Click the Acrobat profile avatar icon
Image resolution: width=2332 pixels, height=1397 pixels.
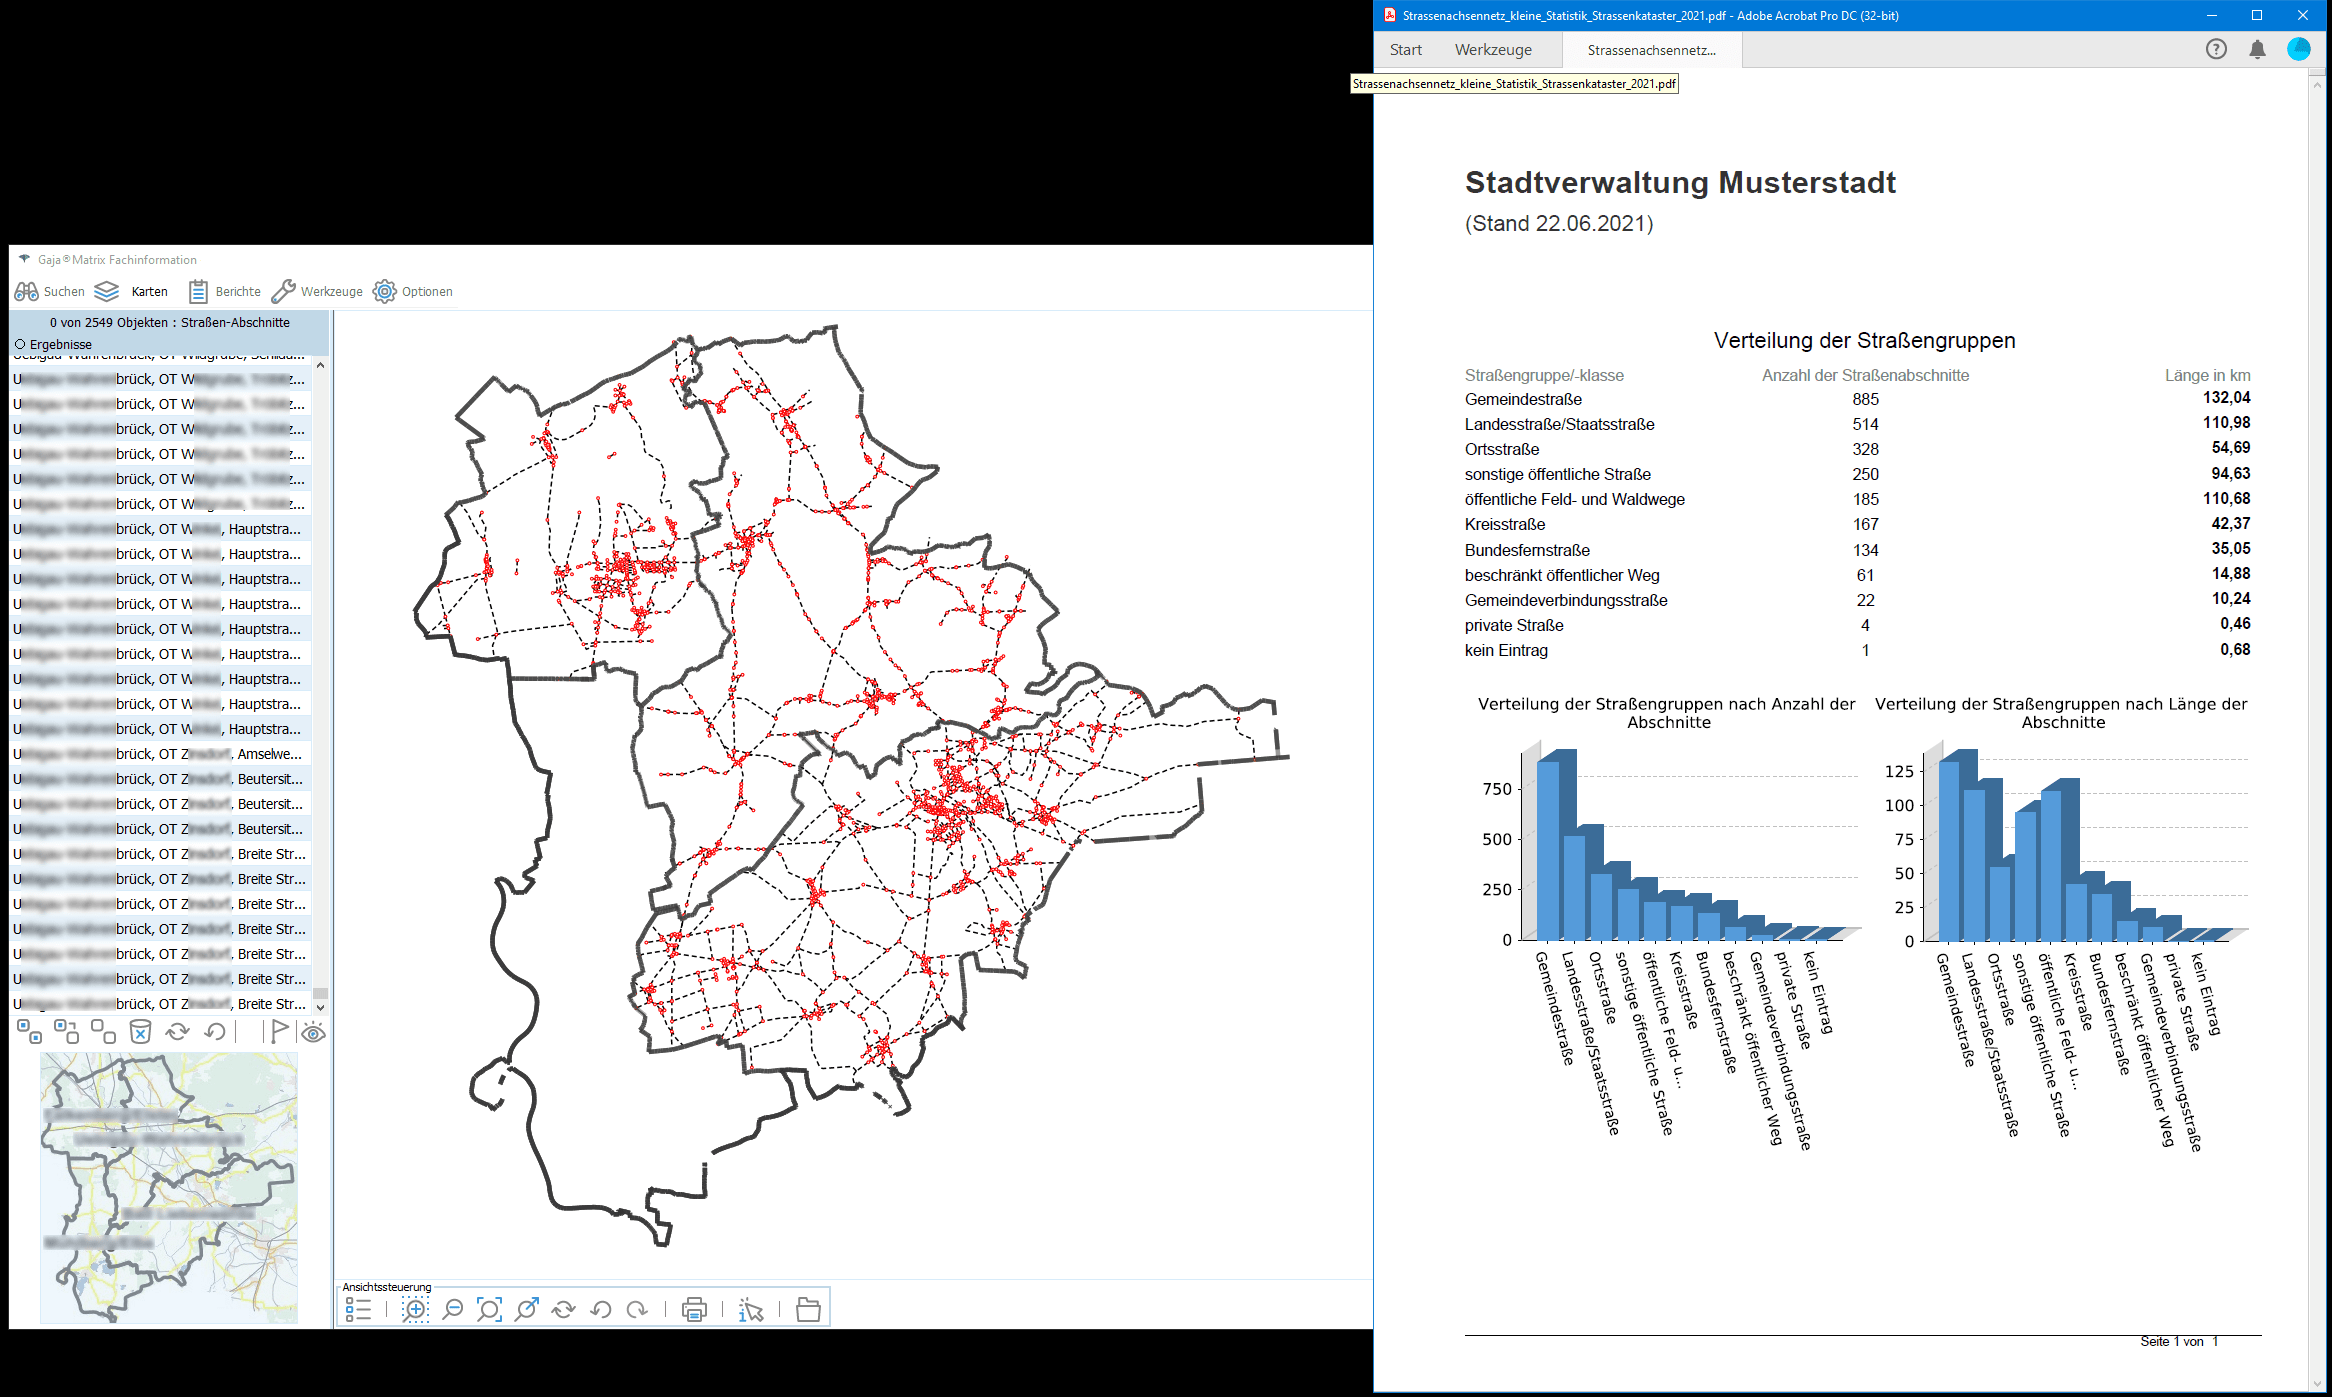tap(2299, 49)
